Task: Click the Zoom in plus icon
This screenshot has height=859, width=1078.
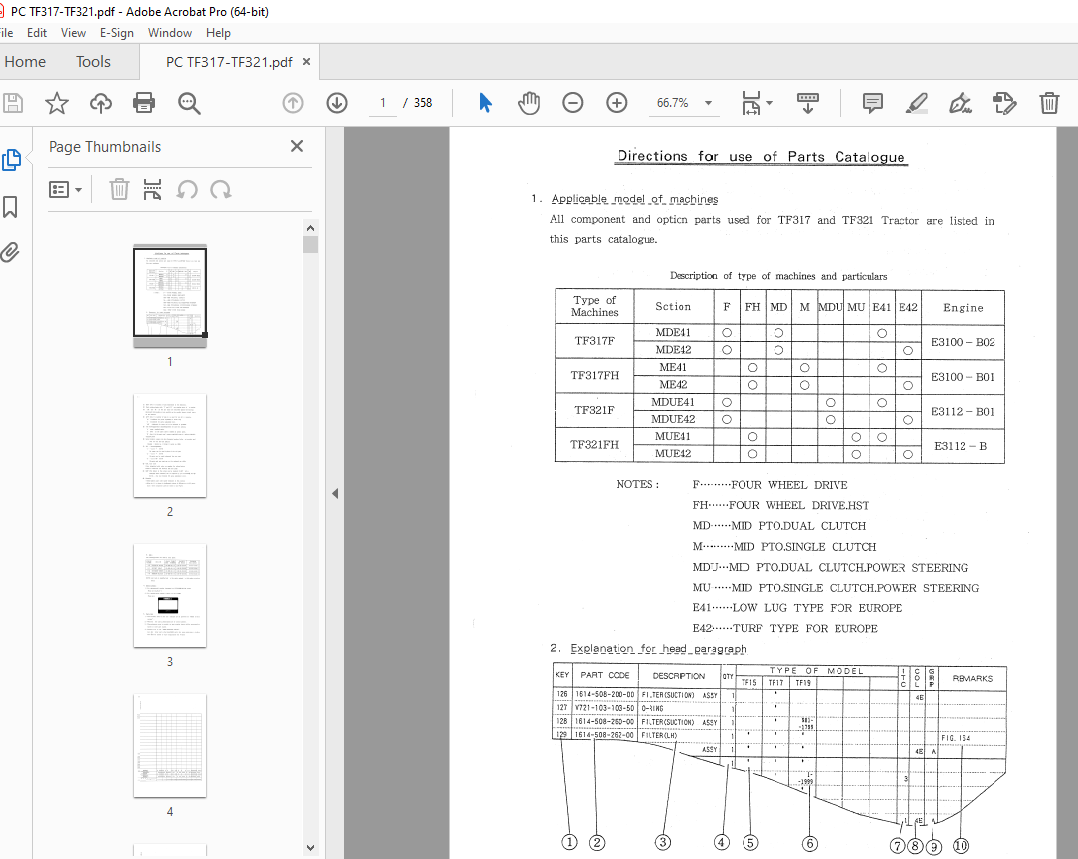Action: [x=617, y=103]
